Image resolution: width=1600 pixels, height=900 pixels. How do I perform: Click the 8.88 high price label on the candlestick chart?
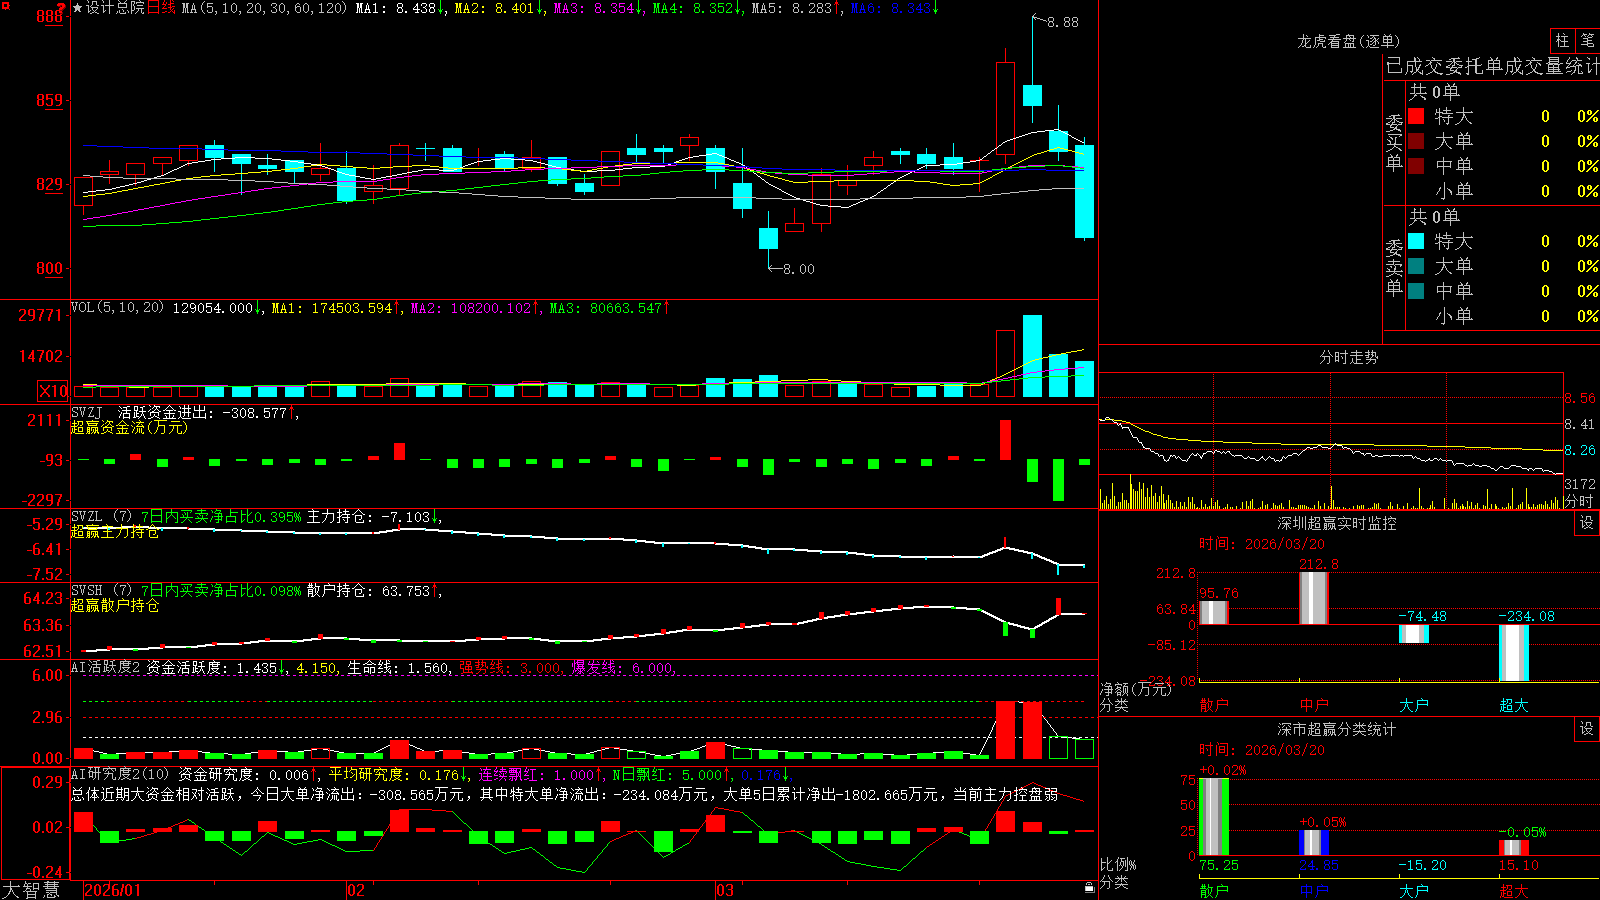pyautogui.click(x=1063, y=22)
